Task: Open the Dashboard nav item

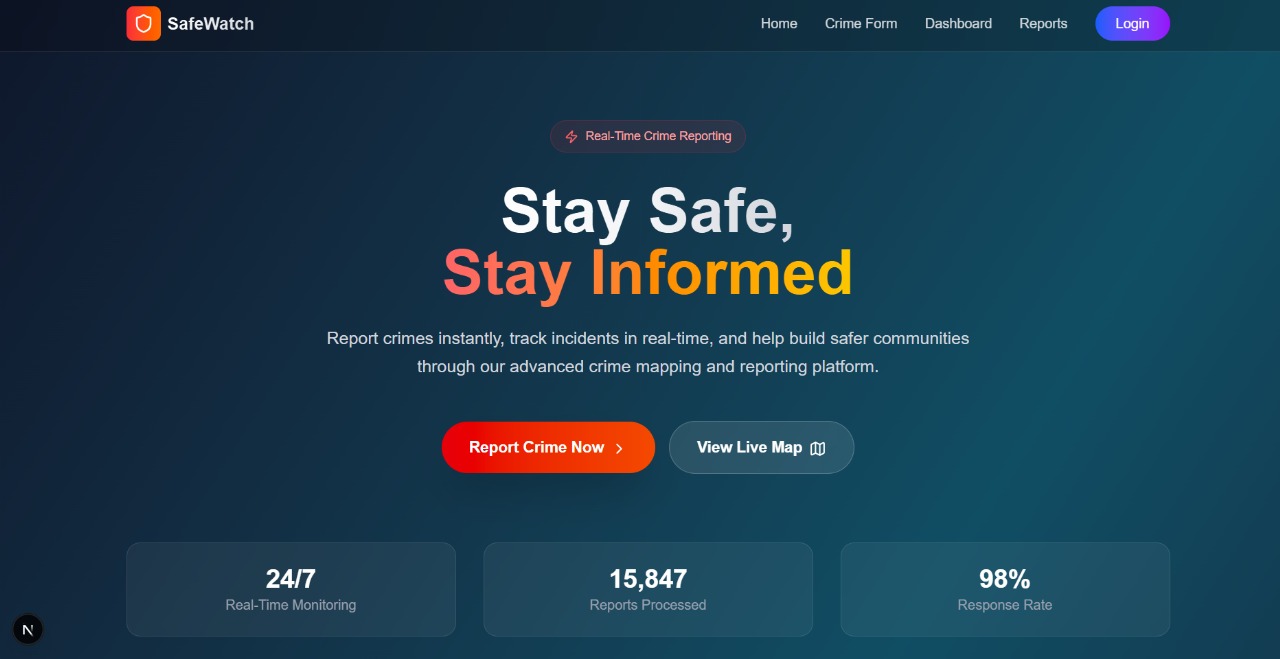Action: coord(958,23)
